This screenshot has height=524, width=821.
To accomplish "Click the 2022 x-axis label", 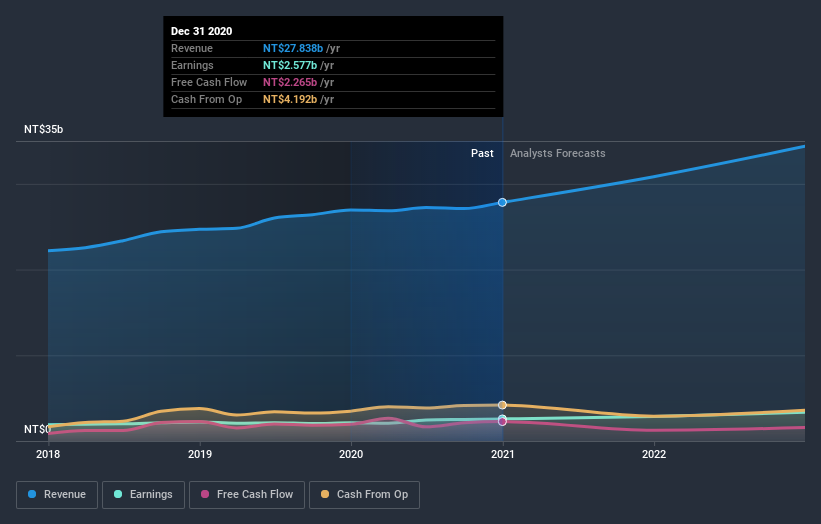I will click(654, 454).
